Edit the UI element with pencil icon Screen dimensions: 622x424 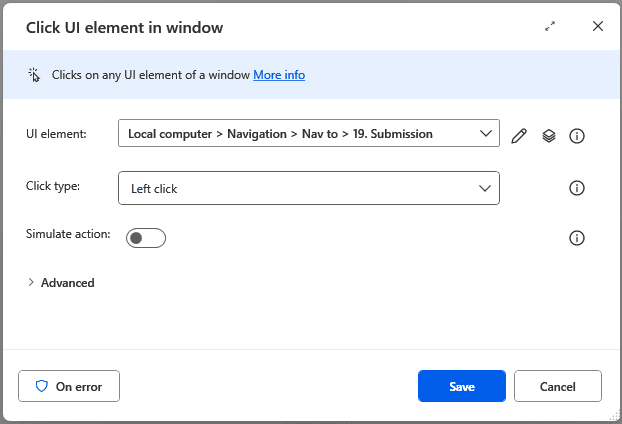pyautogui.click(x=519, y=136)
